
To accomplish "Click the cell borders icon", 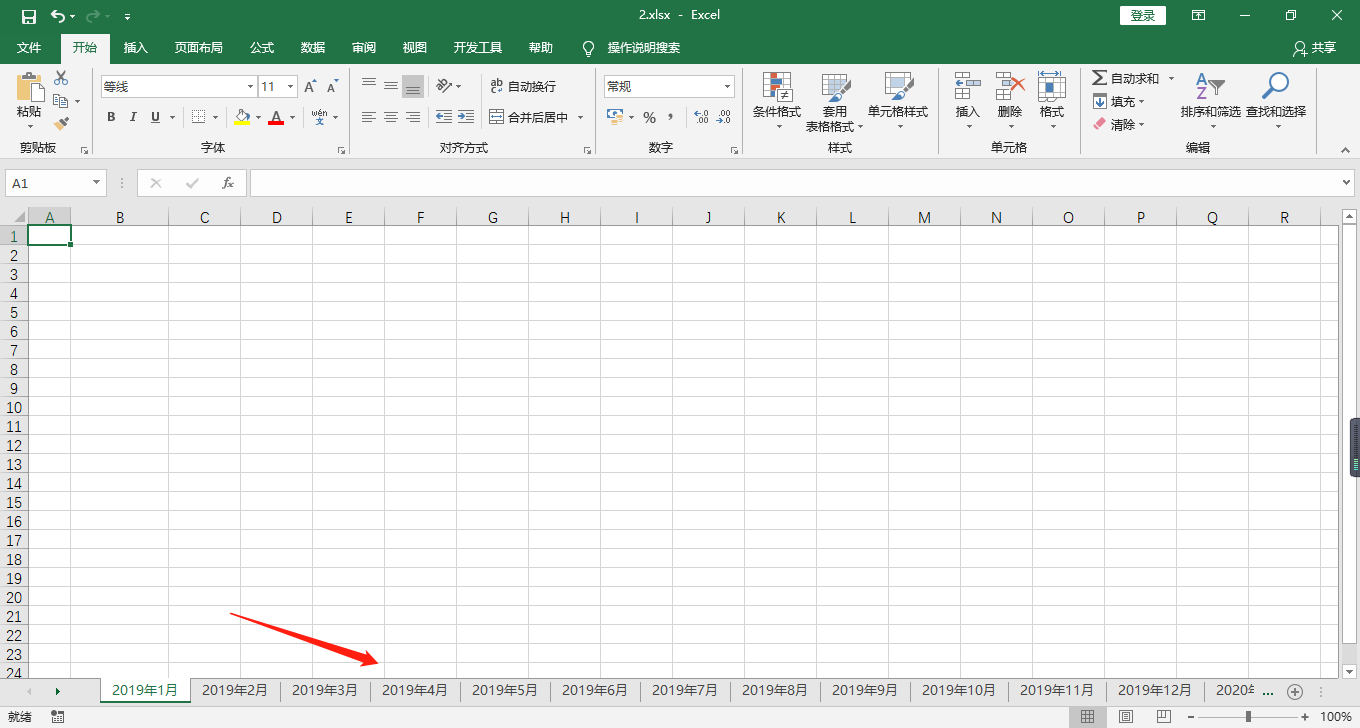I will 198,117.
